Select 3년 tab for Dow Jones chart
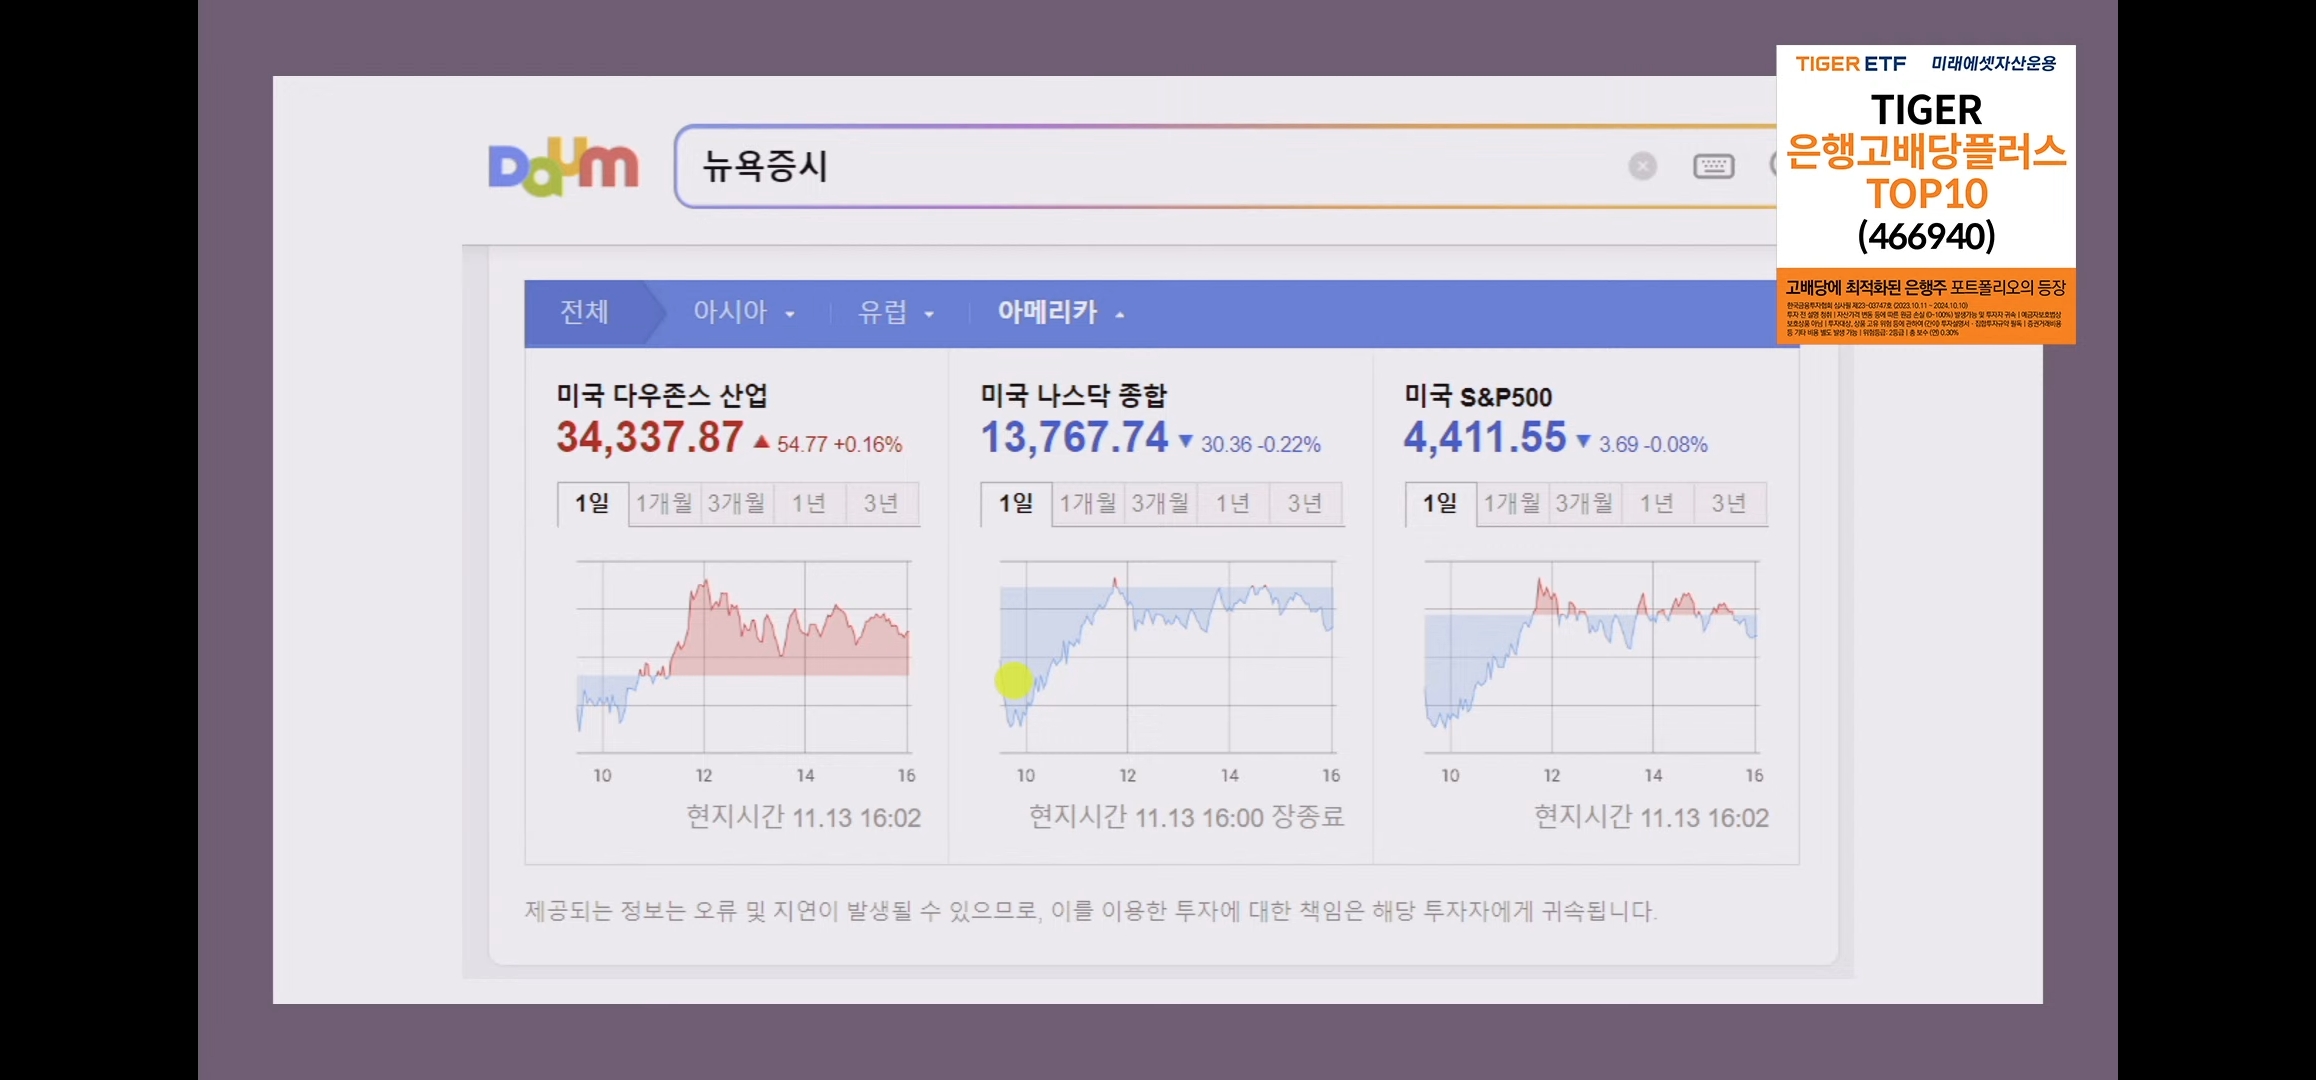The height and width of the screenshot is (1080, 2316). click(x=882, y=503)
